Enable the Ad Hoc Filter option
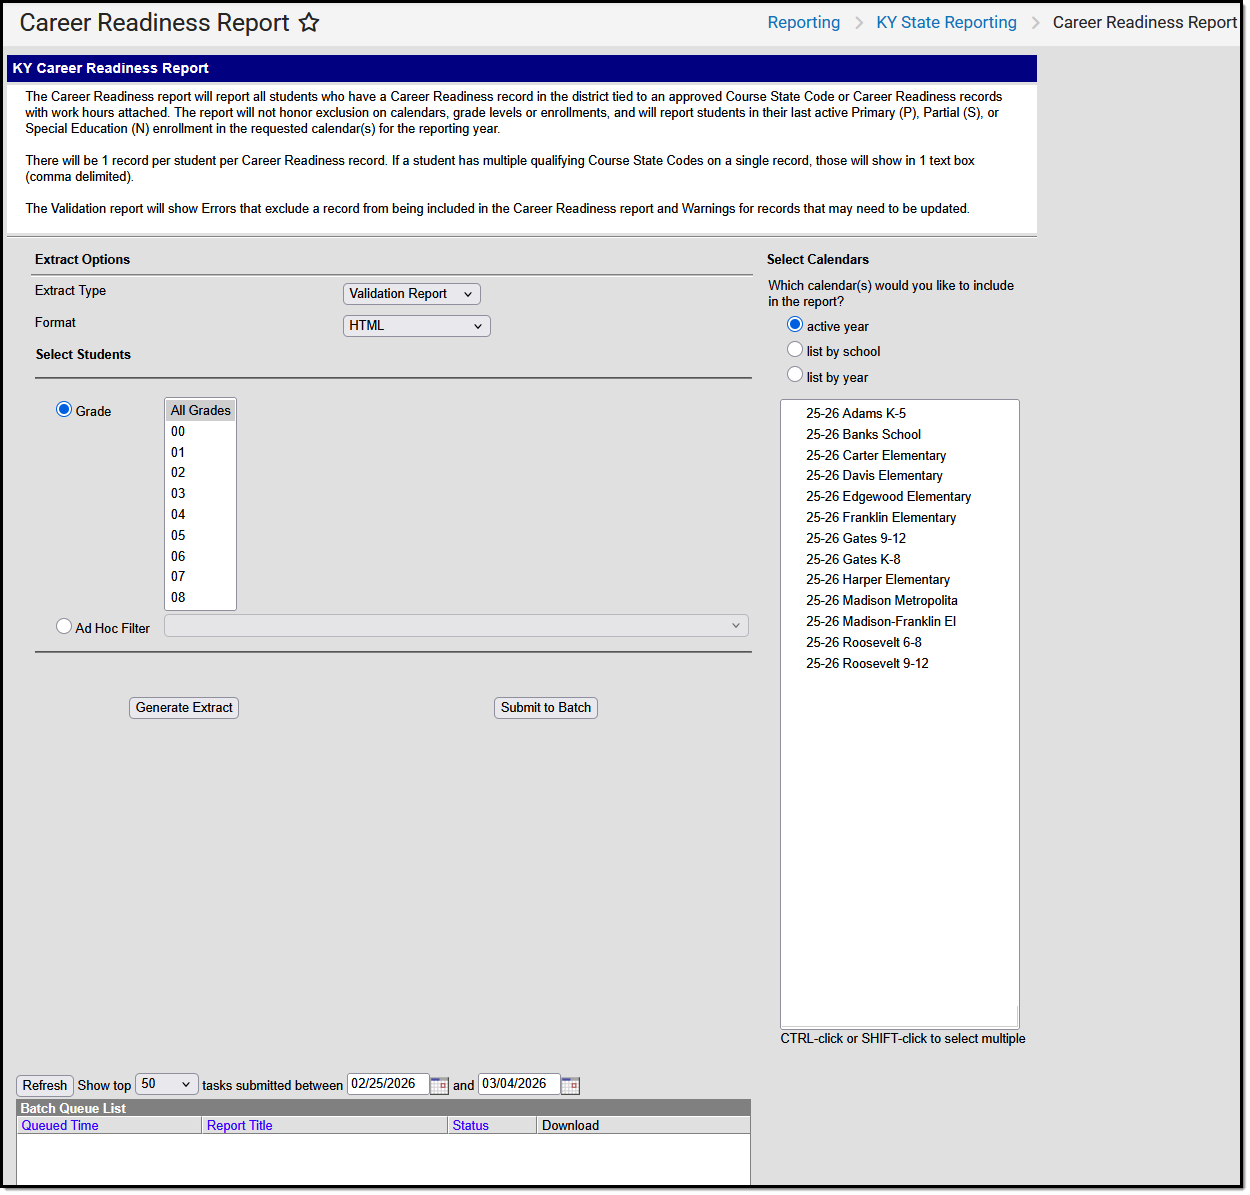Image resolution: width=1250 pixels, height=1195 pixels. [x=64, y=625]
